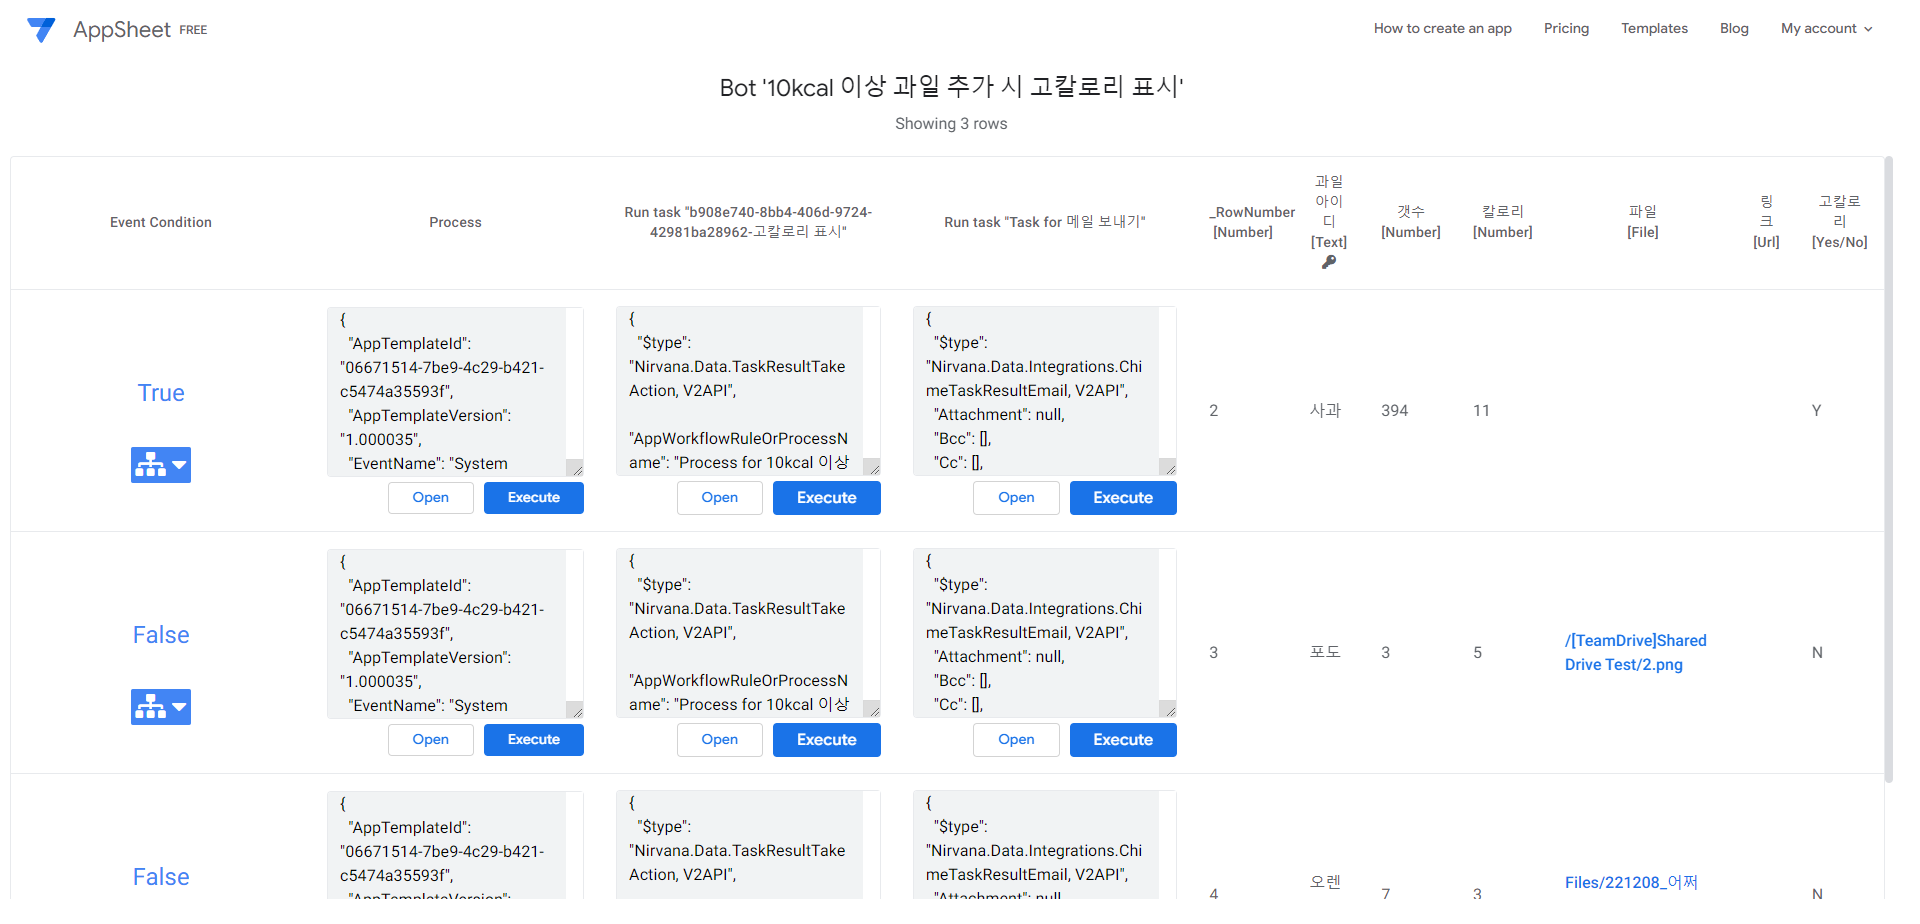This screenshot has height=924, width=1920.
Task: Execute Process in True row
Action: (534, 498)
